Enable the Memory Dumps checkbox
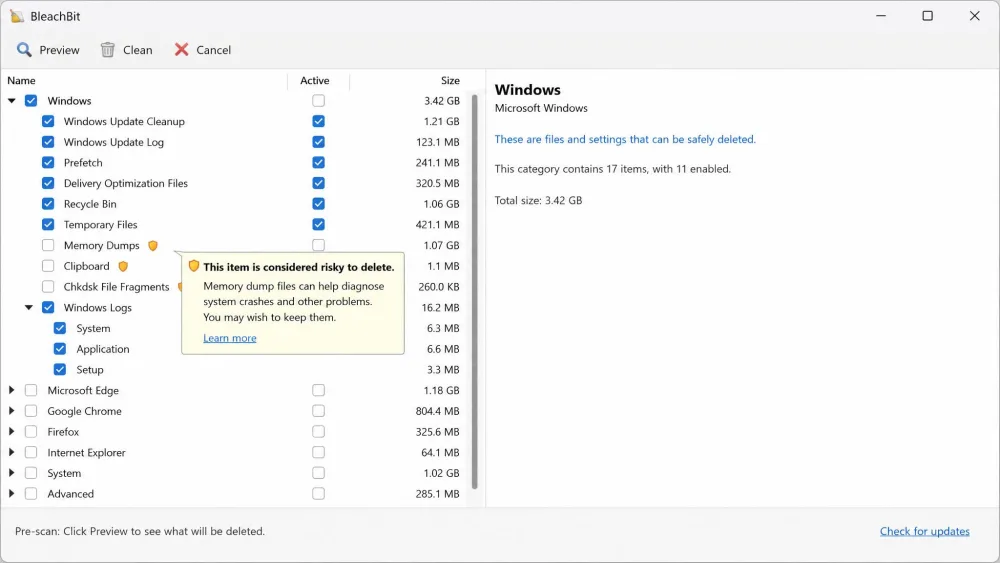The image size is (1000, 563). (48, 245)
